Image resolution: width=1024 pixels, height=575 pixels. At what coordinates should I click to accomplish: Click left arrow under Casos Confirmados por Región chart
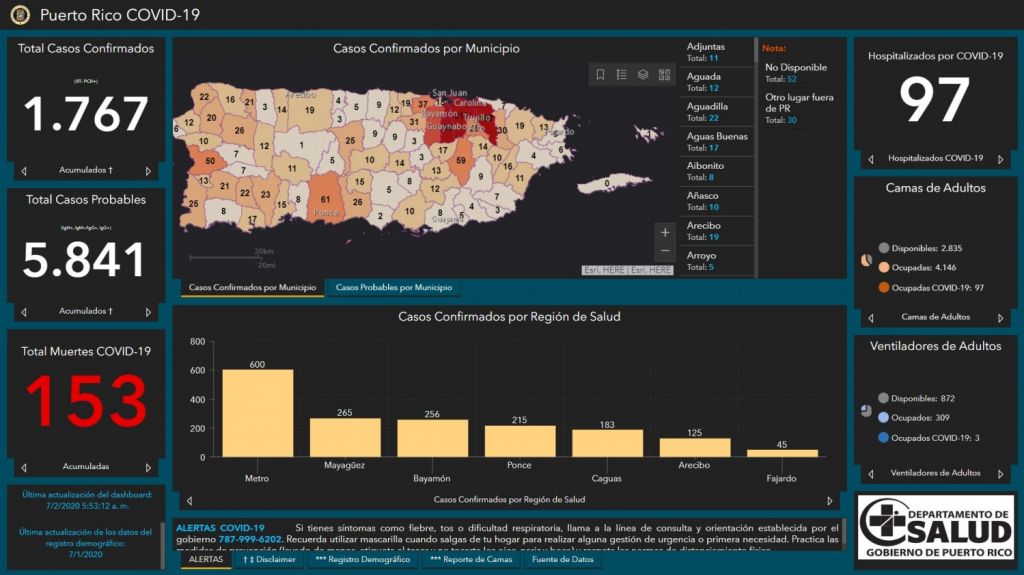(x=189, y=500)
